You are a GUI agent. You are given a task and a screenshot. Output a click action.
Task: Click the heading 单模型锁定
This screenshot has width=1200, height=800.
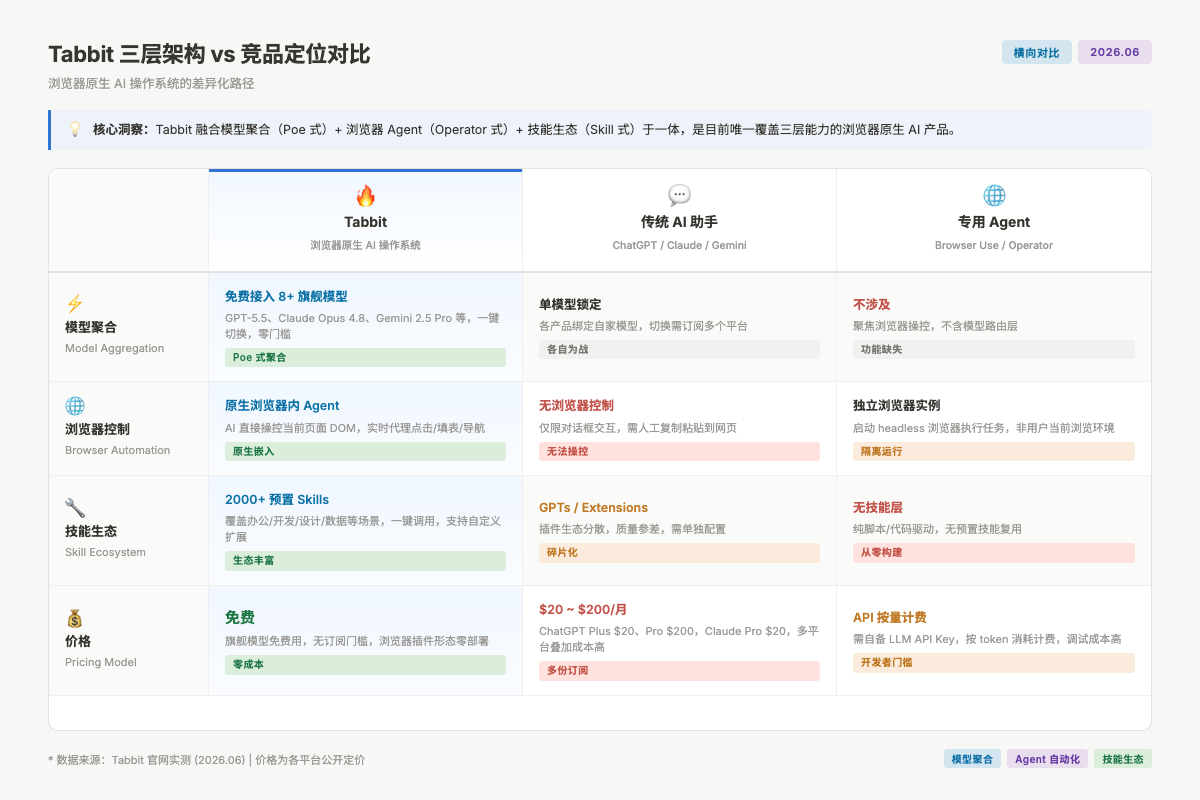(570, 304)
